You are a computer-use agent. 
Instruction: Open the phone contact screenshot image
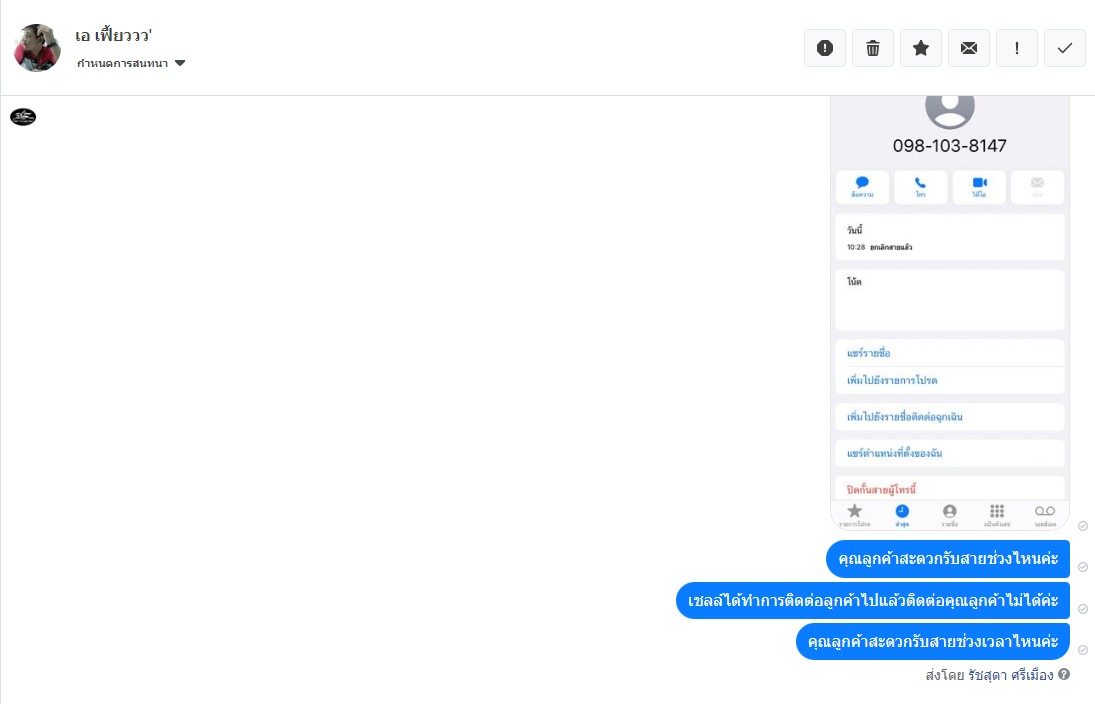click(x=950, y=313)
